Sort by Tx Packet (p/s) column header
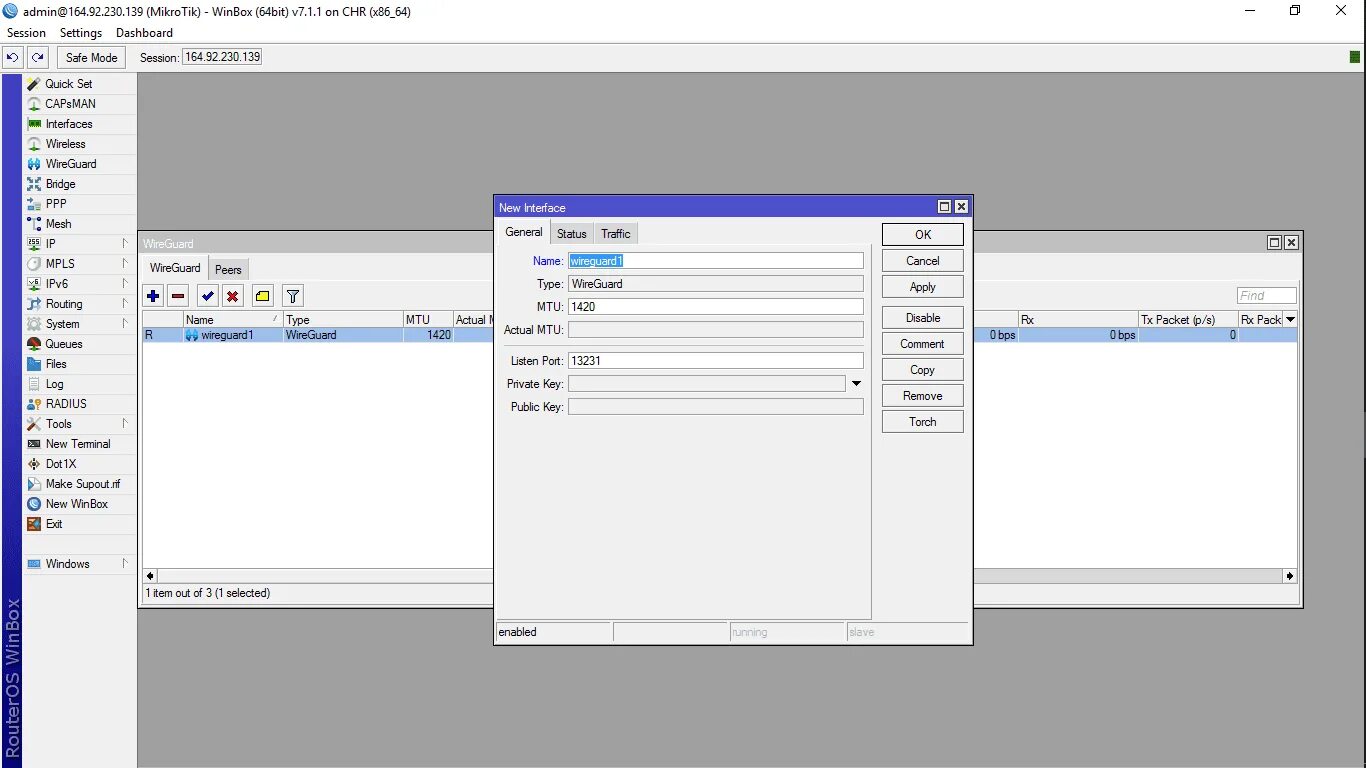The width and height of the screenshot is (1366, 768). pos(1187,320)
